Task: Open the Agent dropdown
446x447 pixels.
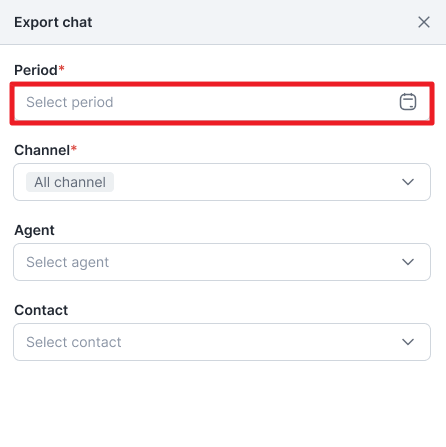Action: coord(222,262)
